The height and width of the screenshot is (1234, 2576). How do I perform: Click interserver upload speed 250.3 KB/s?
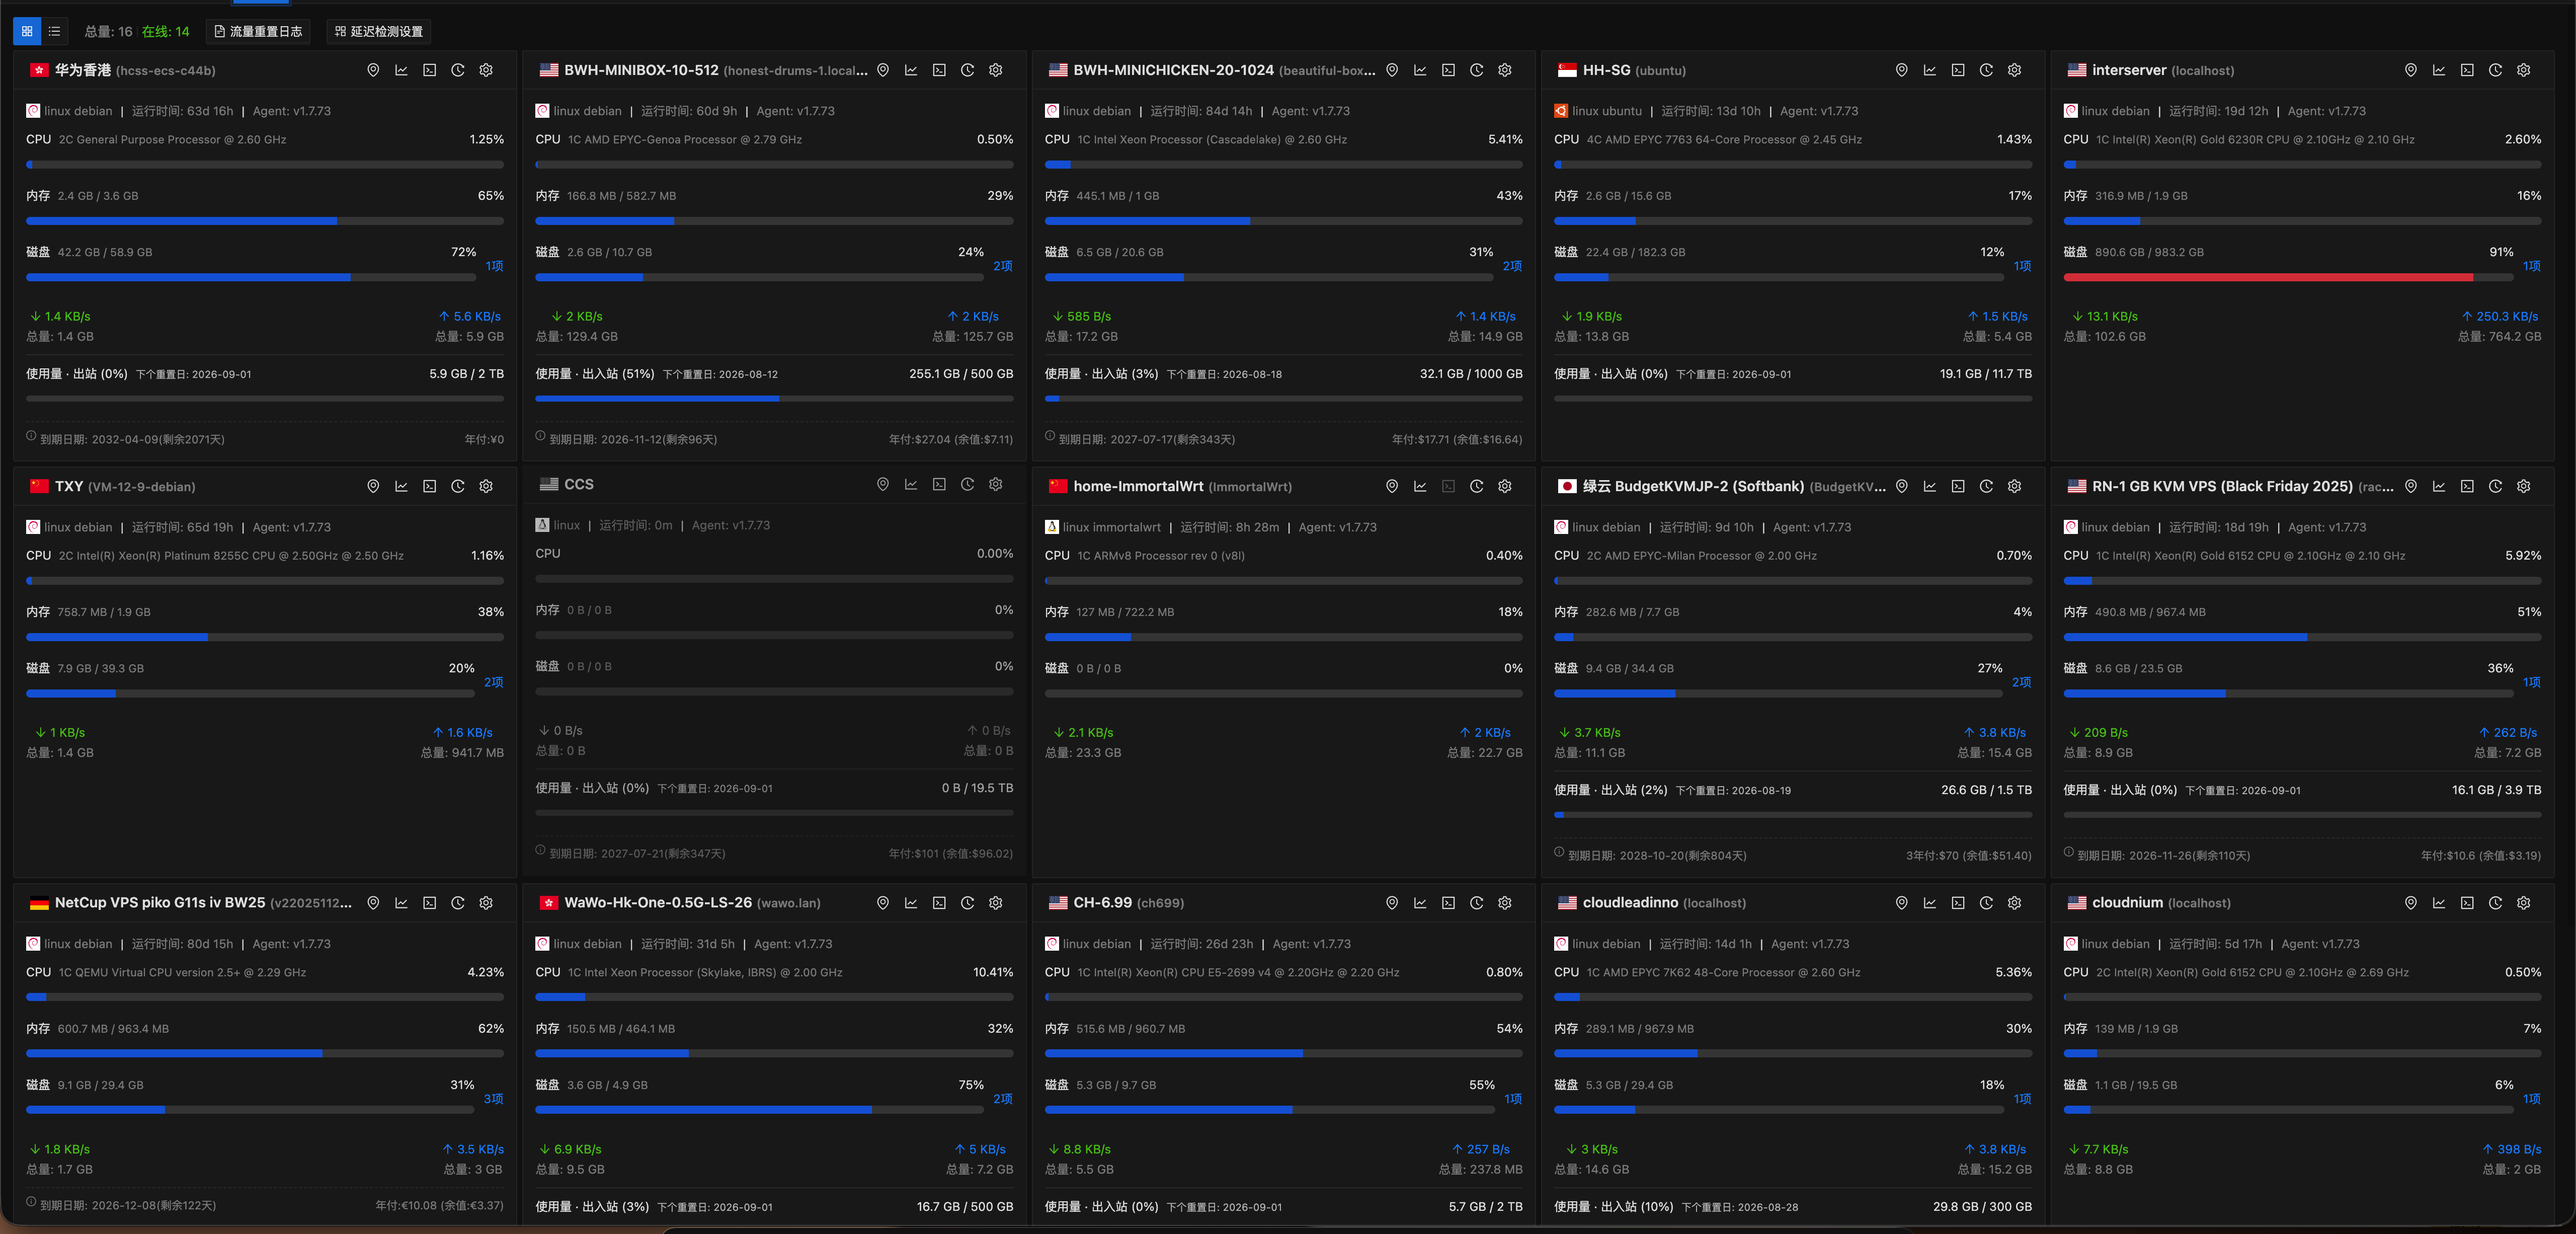point(2500,316)
